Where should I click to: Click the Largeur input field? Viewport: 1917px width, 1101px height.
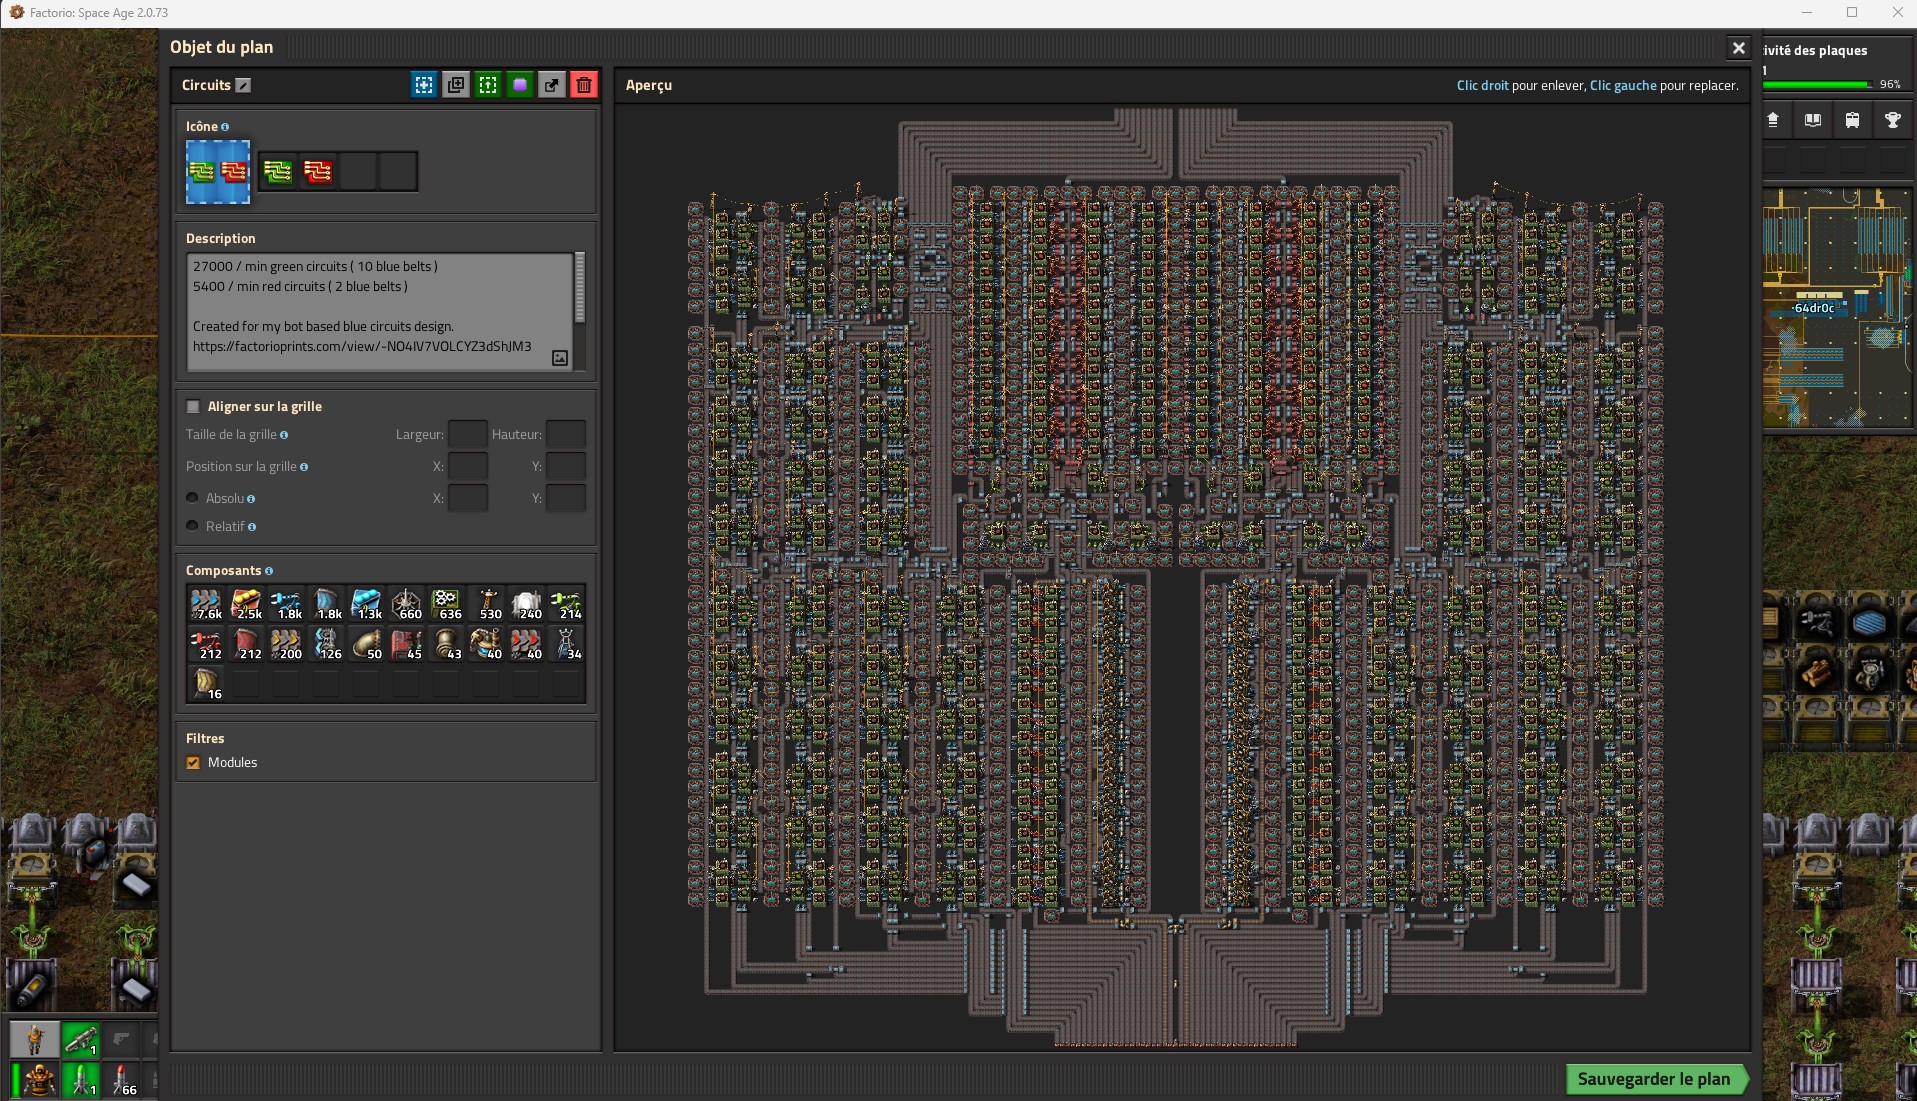(467, 434)
